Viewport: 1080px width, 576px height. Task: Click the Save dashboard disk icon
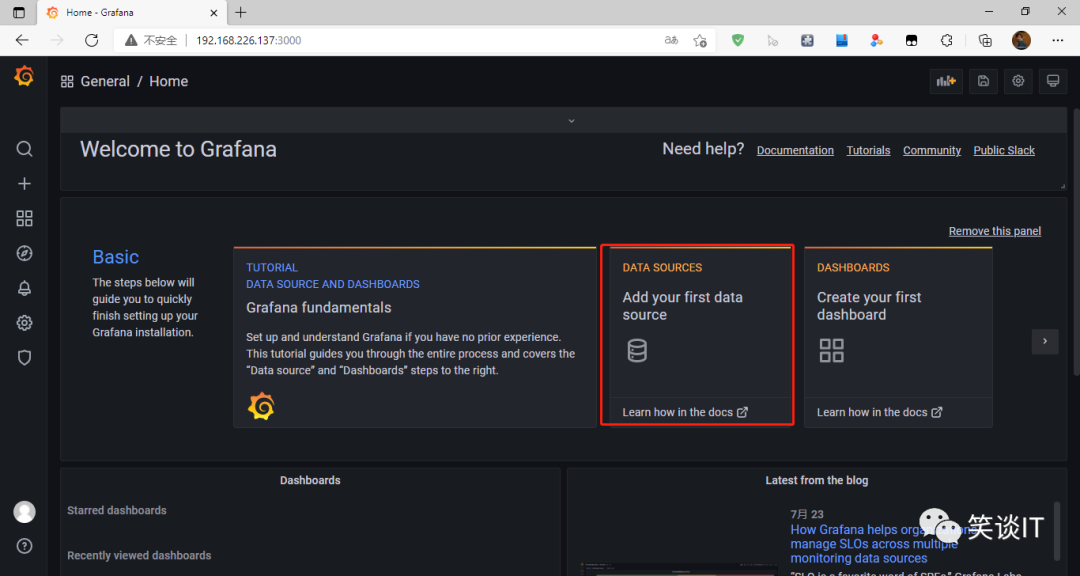(984, 81)
